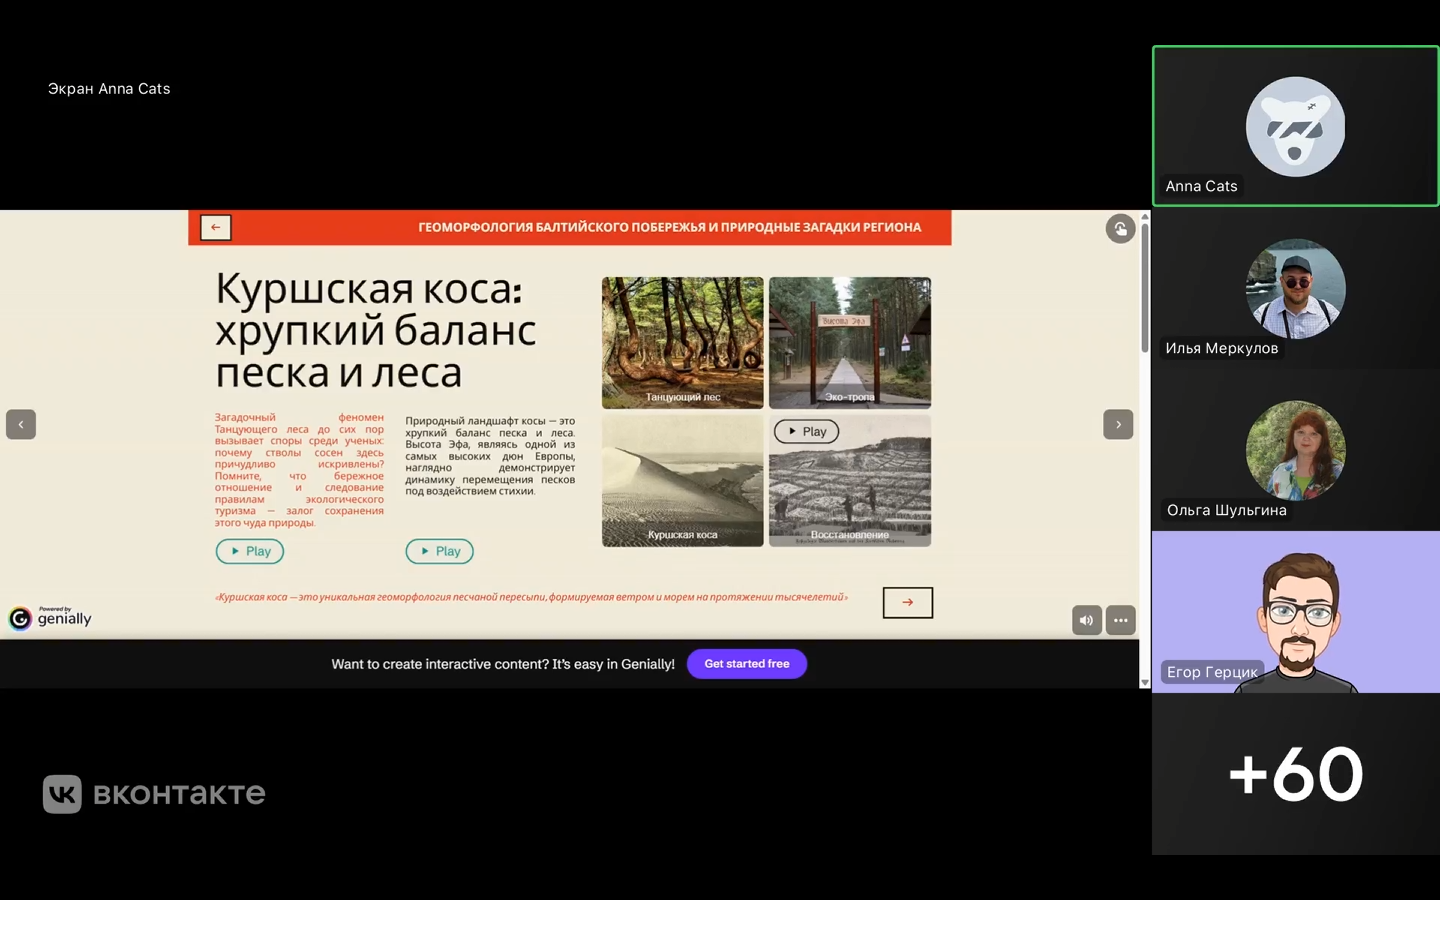Click the Куршская коса slide heading
Screen dimensions: 1440x926
click(376, 330)
